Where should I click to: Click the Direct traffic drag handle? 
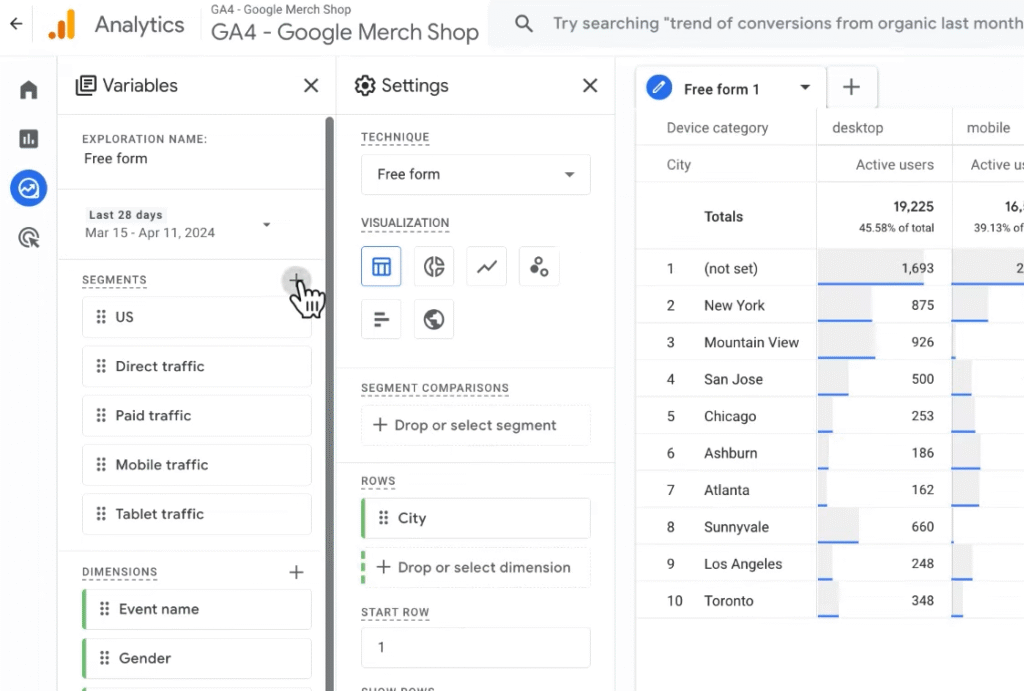click(x=101, y=366)
